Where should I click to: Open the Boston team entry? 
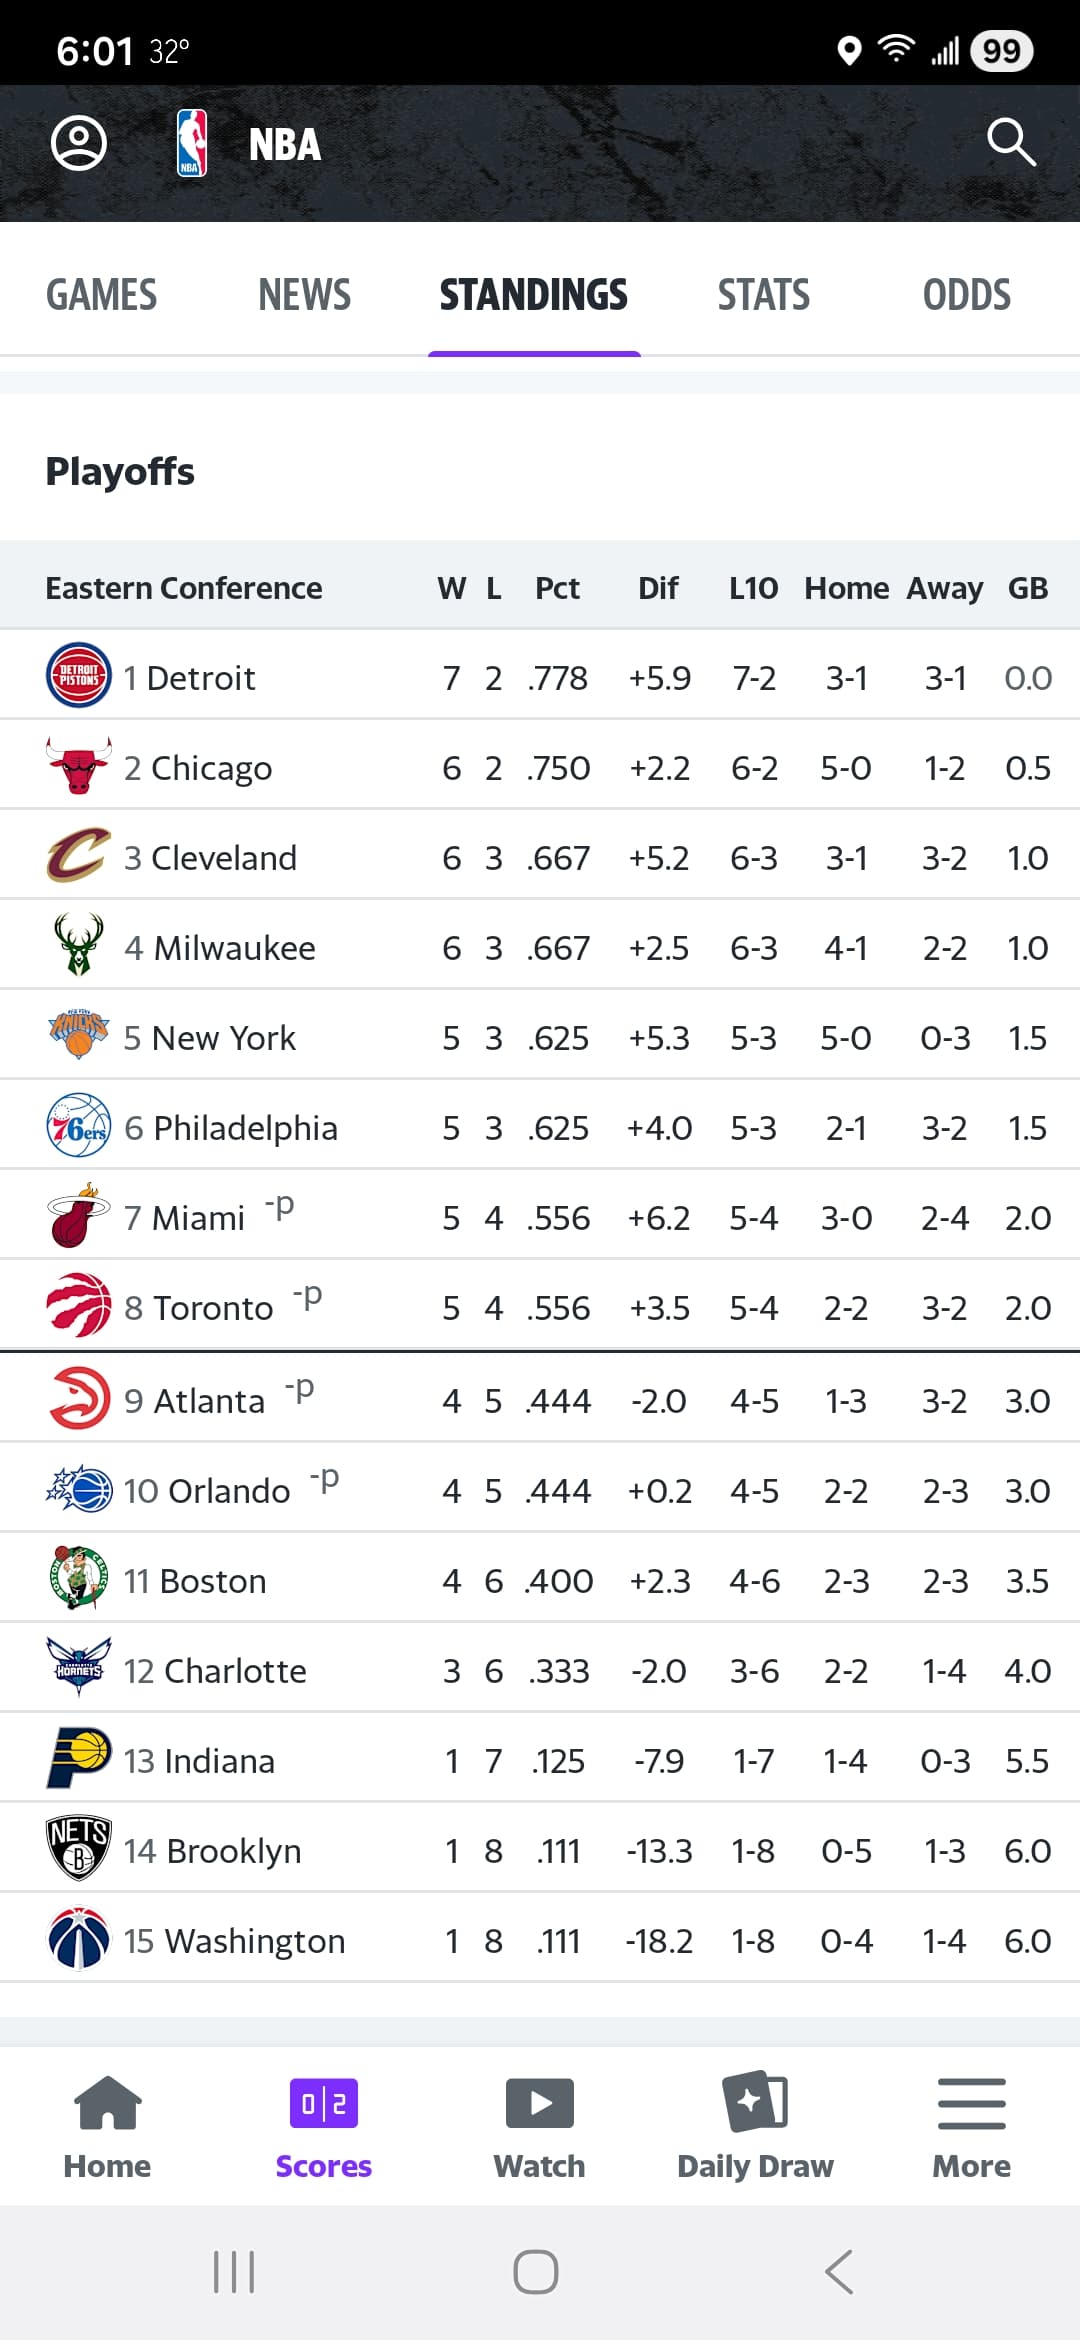tap(212, 1581)
